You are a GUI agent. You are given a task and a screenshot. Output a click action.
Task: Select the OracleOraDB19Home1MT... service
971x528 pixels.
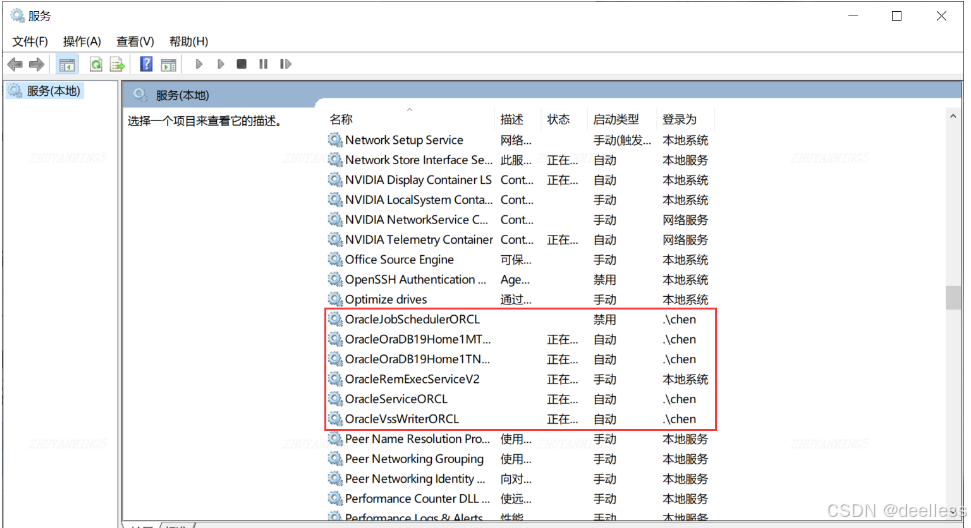417,339
